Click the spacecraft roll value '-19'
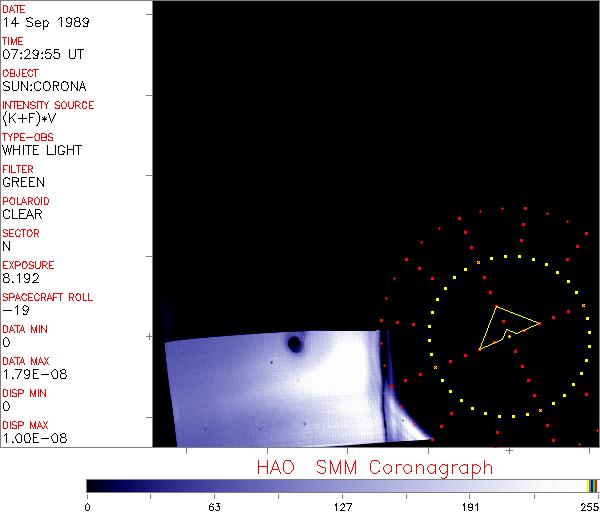This screenshot has height=512, width=600. pyautogui.click(x=13, y=311)
